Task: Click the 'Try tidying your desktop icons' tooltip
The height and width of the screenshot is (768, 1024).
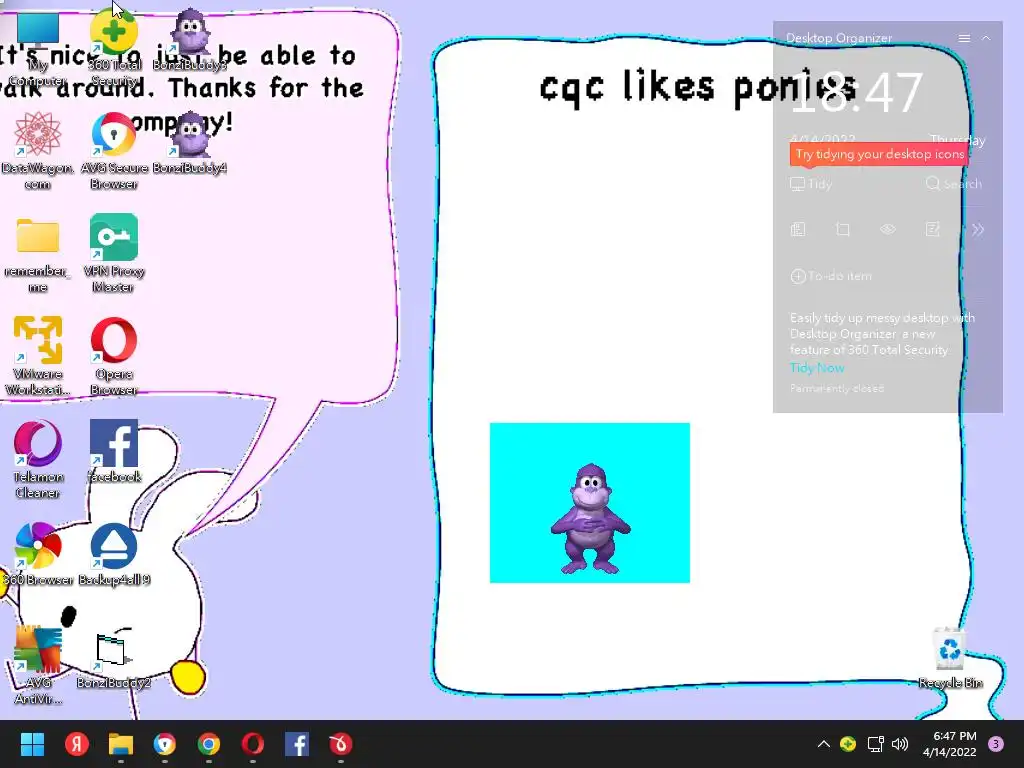Action: pyautogui.click(x=879, y=155)
